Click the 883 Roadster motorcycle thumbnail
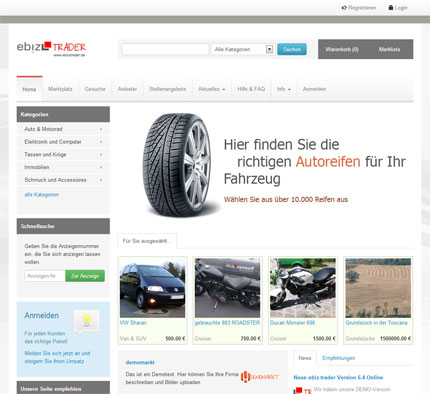 pos(227,288)
